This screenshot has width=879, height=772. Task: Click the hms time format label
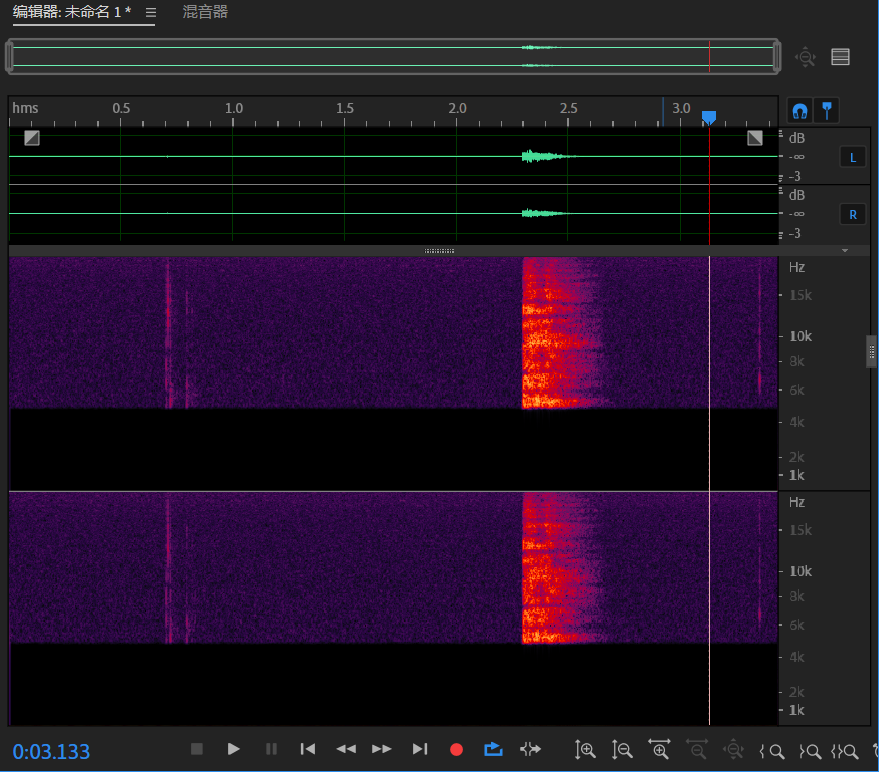pos(25,108)
